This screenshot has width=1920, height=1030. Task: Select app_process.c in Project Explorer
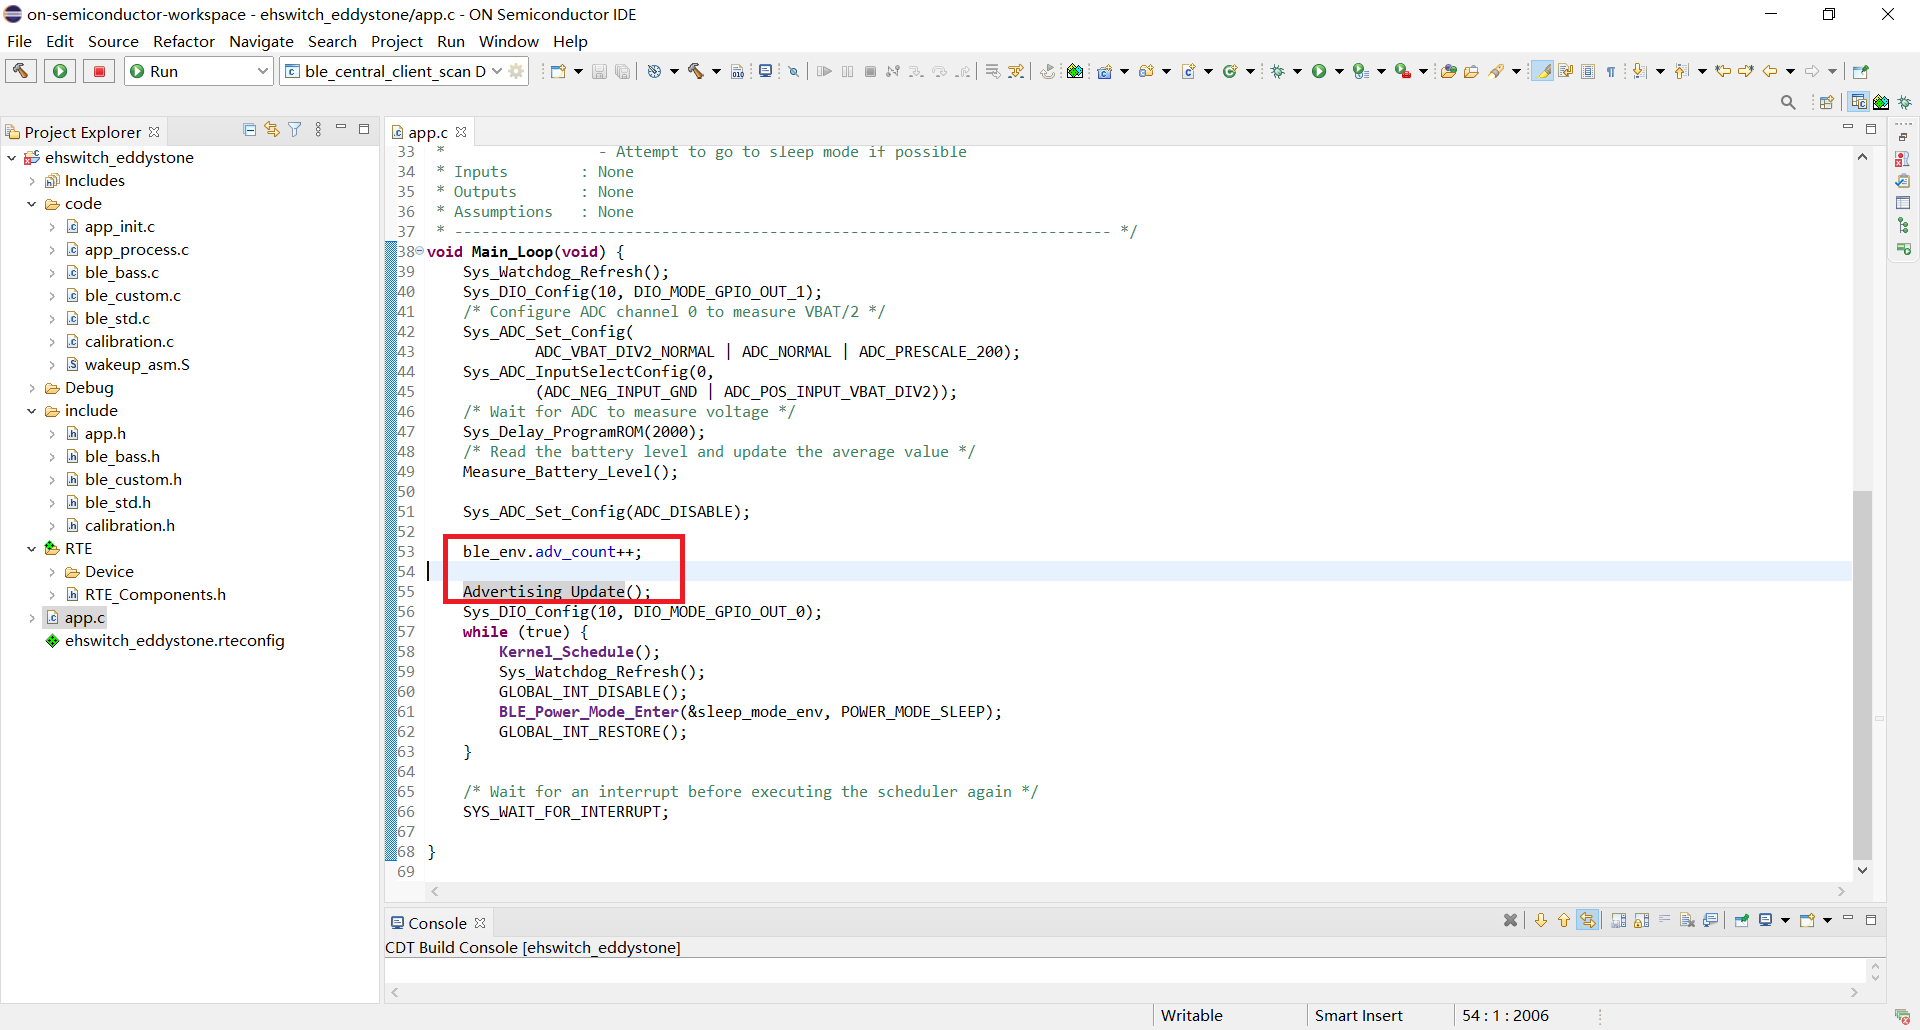pos(136,250)
